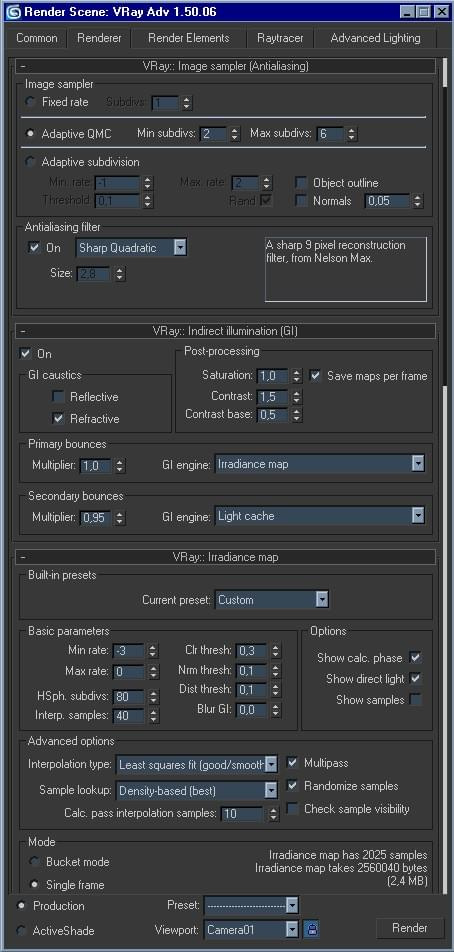Screen dimensions: 454x952
Task: Adjust the Contrast spinner
Action: click(296, 396)
